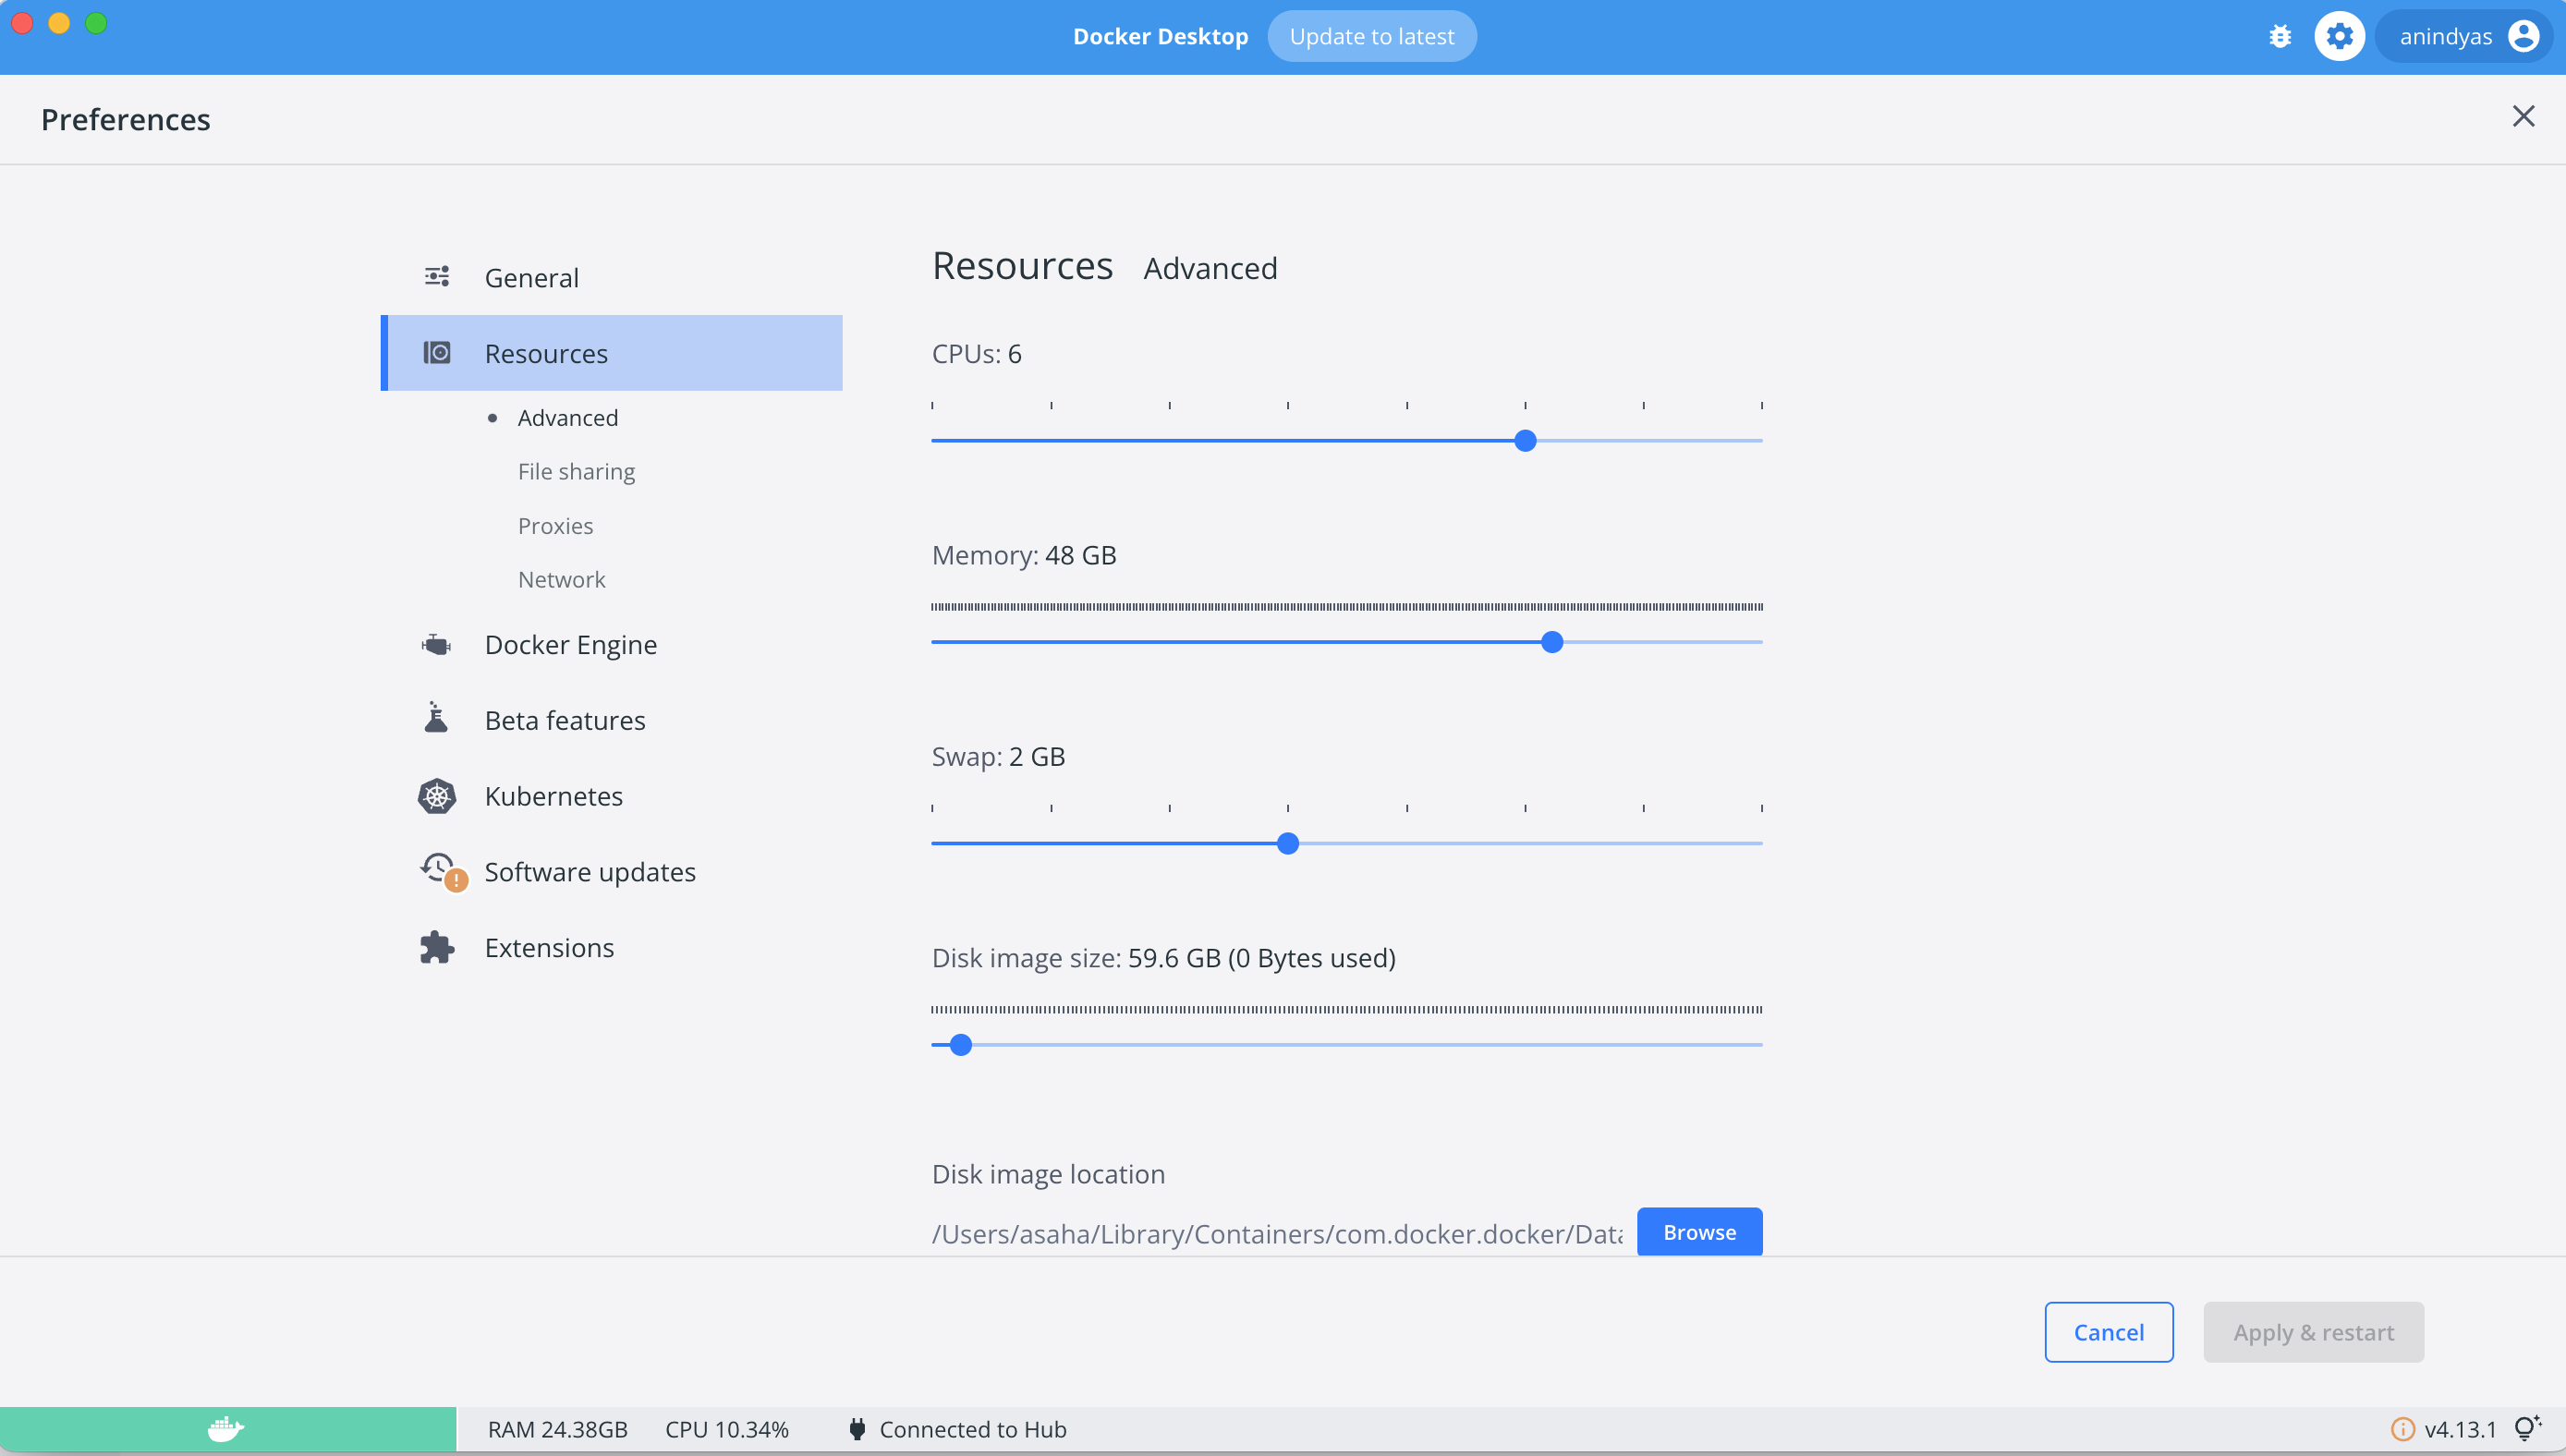This screenshot has height=1456, width=2566.
Task: Open the settings gear icon
Action: coord(2339,37)
